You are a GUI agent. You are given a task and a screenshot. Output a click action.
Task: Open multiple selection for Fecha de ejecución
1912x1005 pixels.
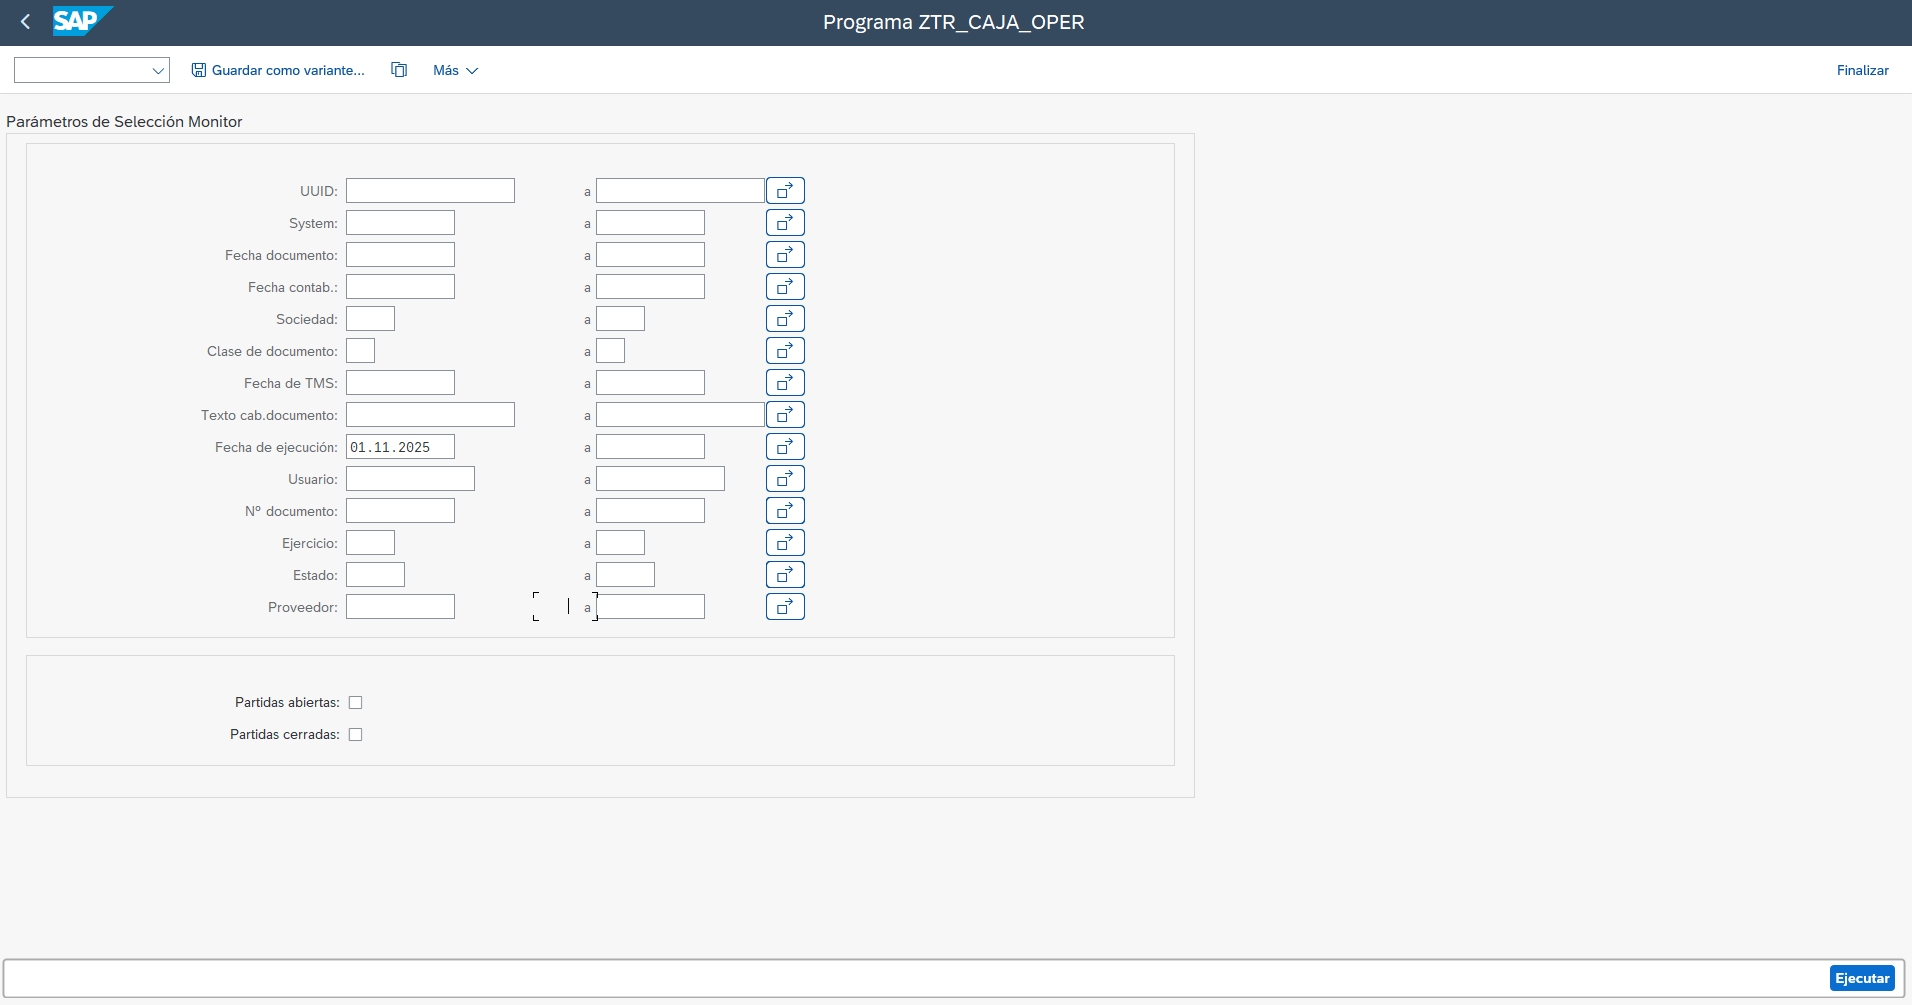pos(785,447)
